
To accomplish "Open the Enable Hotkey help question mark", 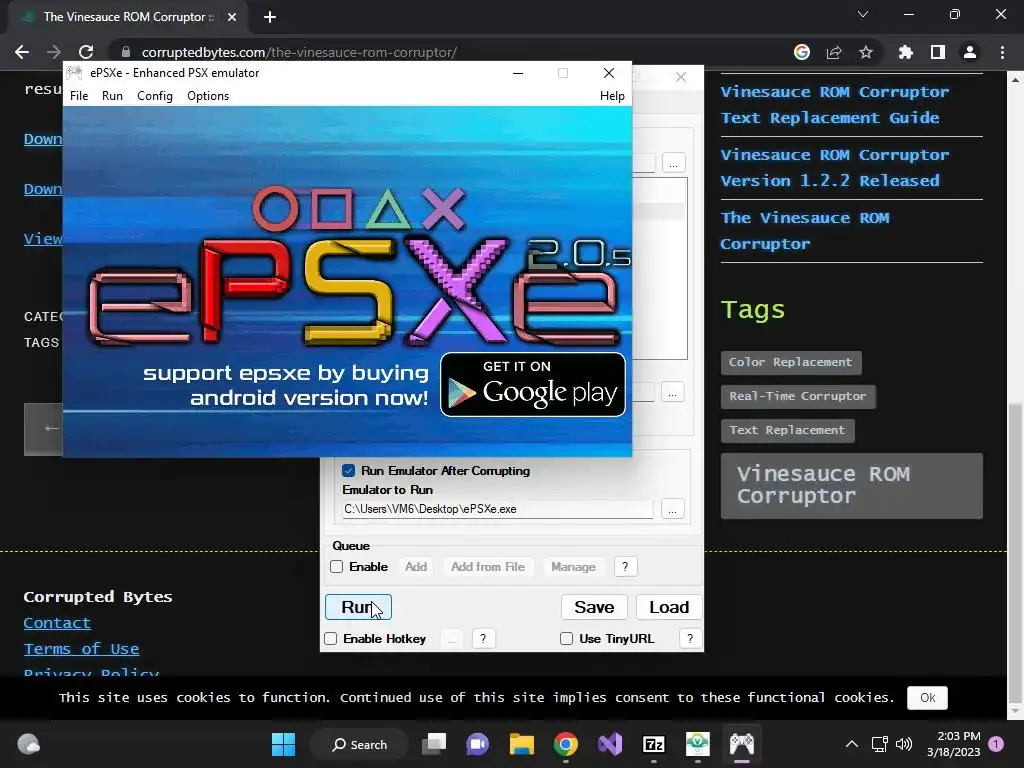I will (x=483, y=639).
